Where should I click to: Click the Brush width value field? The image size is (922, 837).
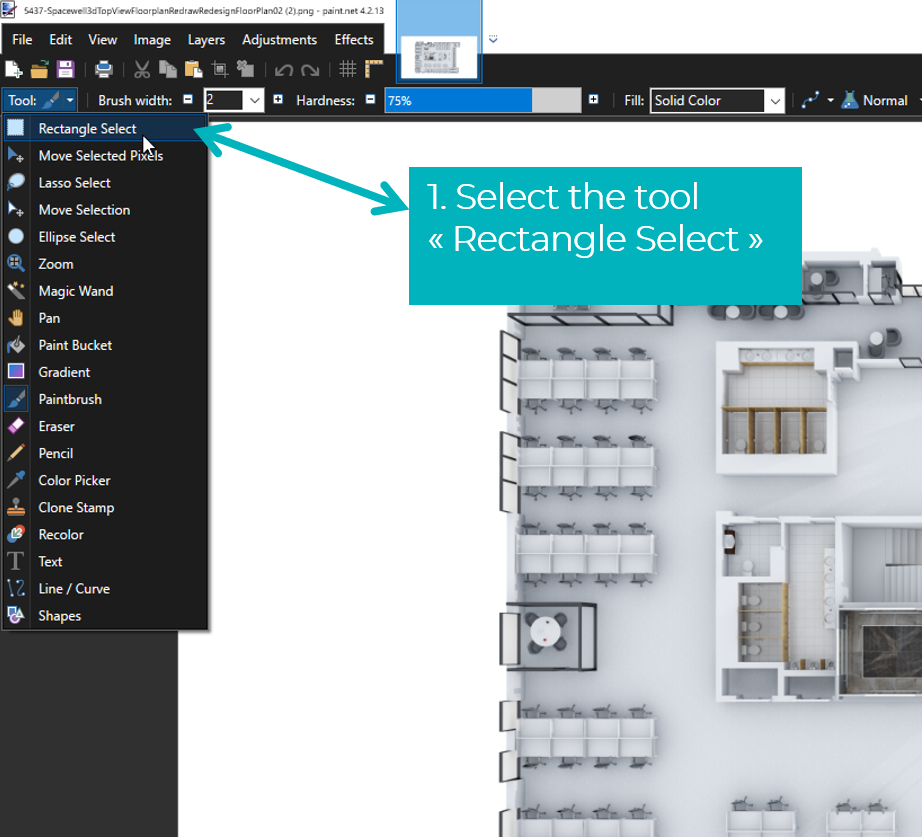[x=223, y=101]
